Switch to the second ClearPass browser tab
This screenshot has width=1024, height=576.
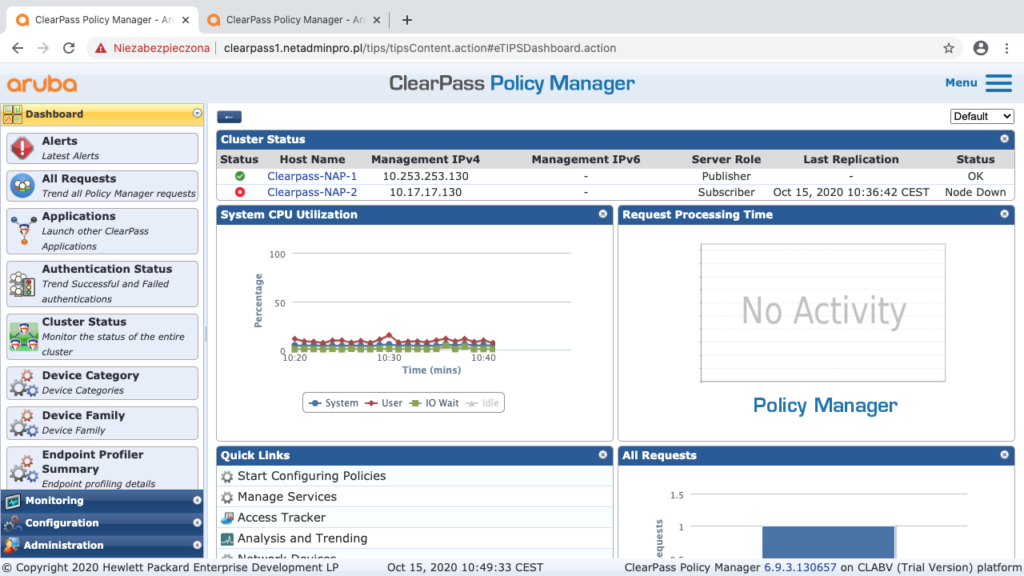[x=295, y=20]
